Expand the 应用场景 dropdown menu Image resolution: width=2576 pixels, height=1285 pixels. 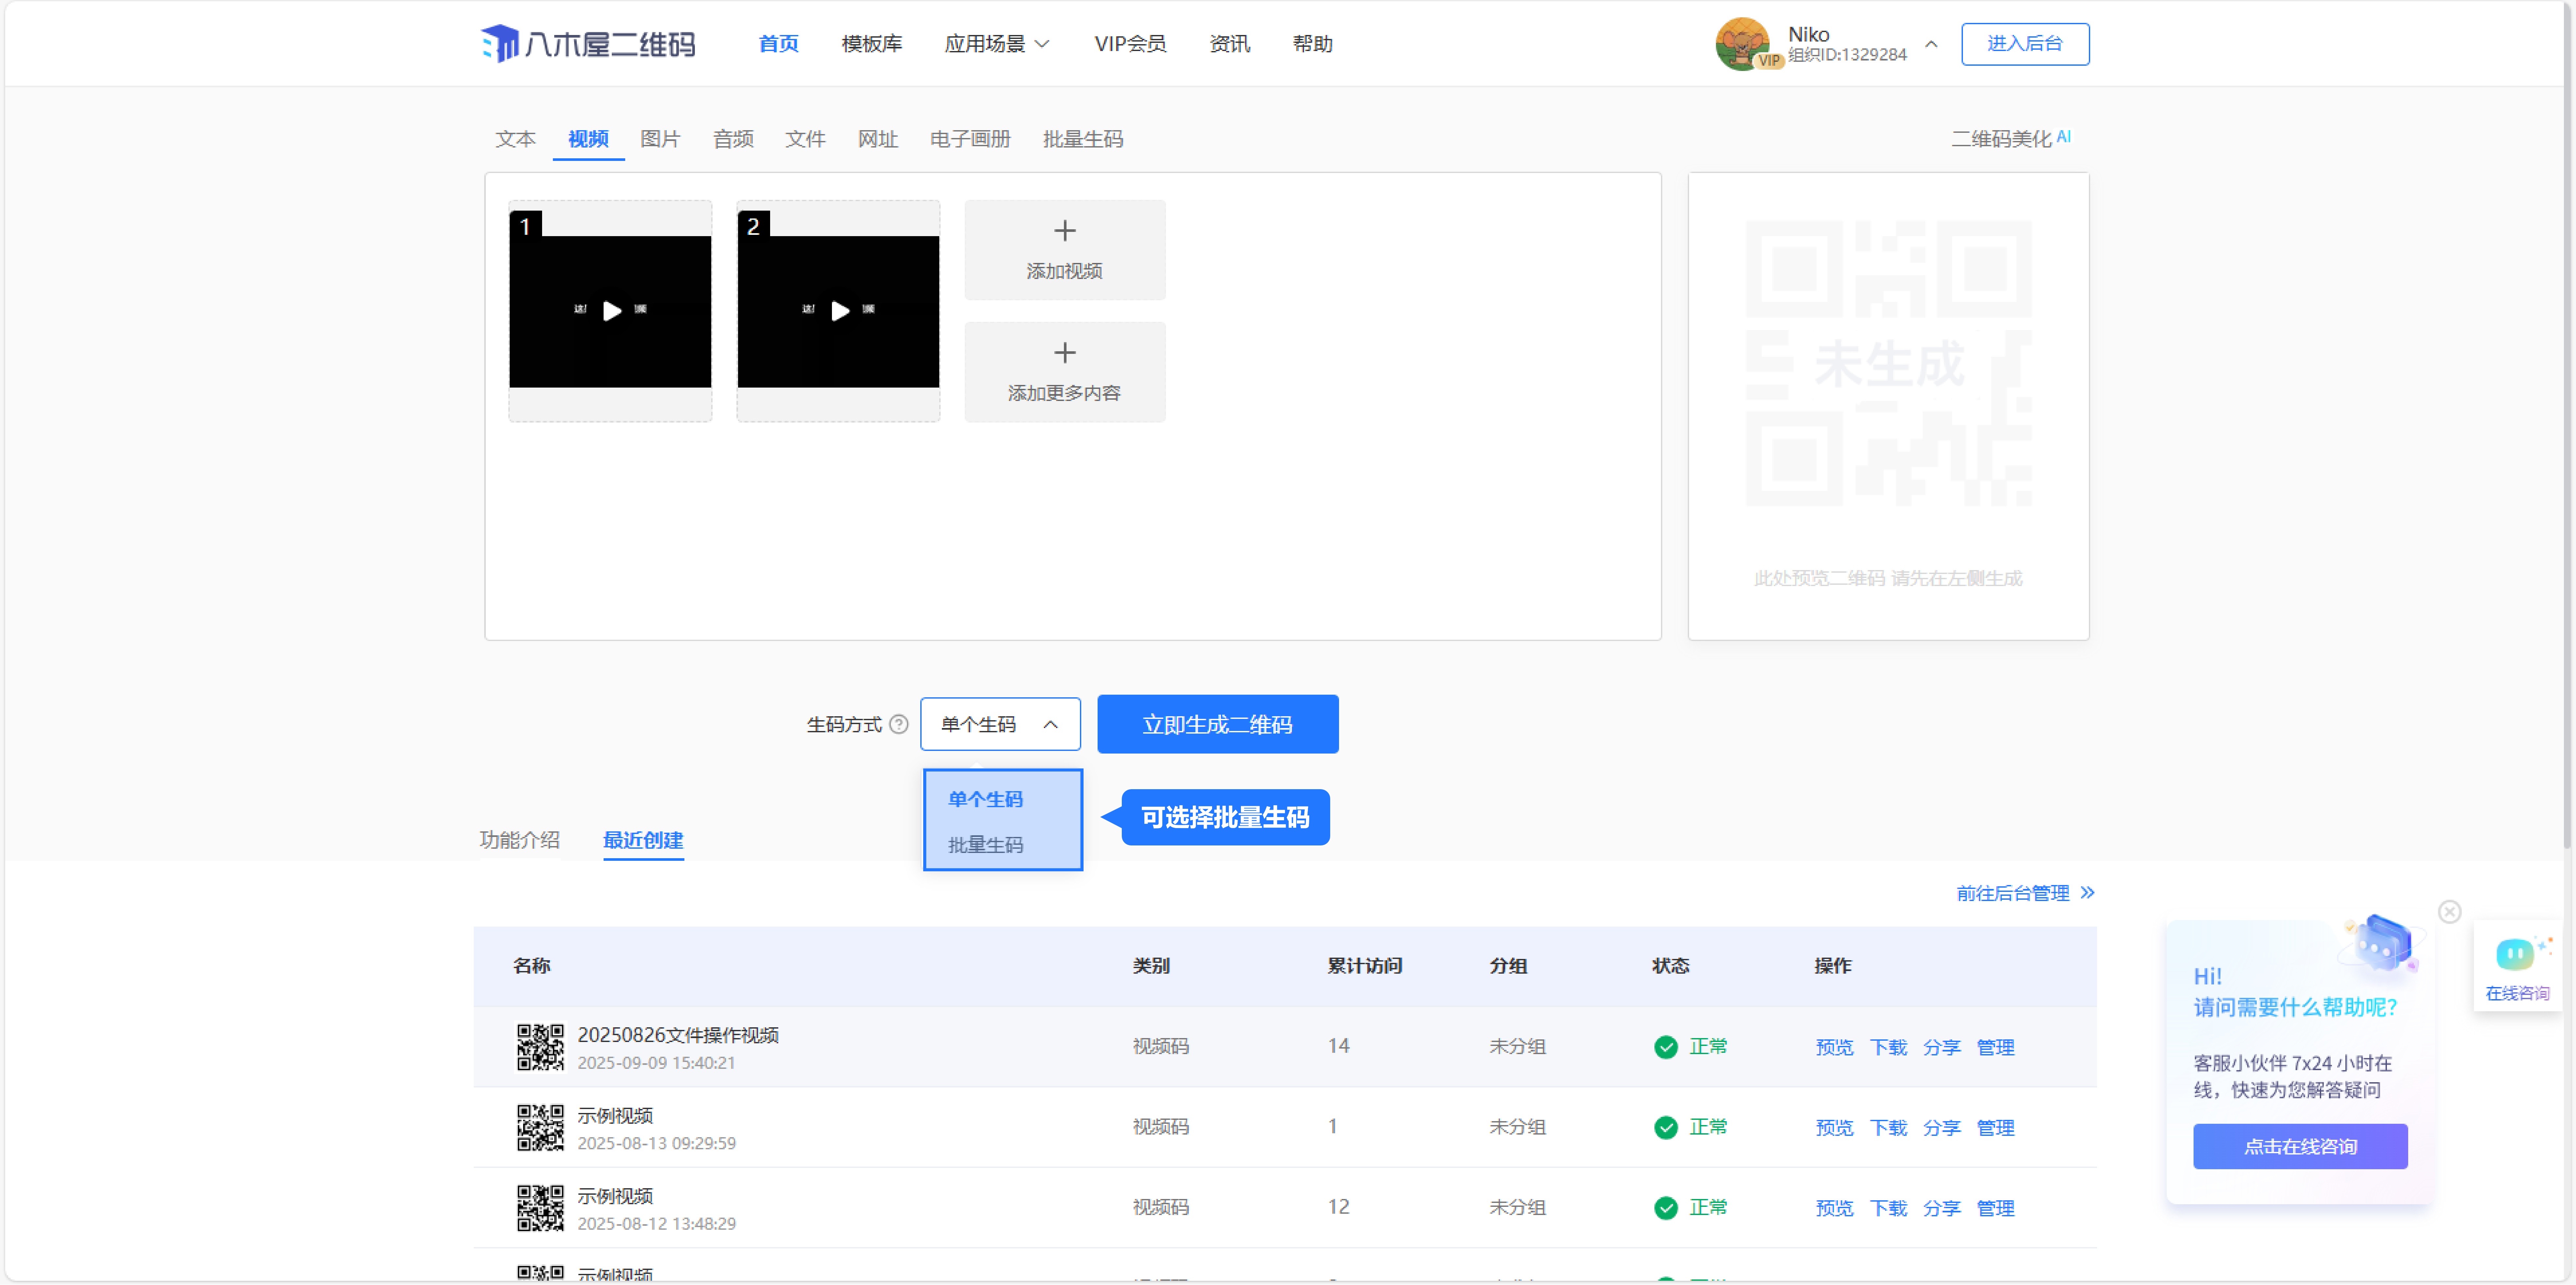point(996,44)
